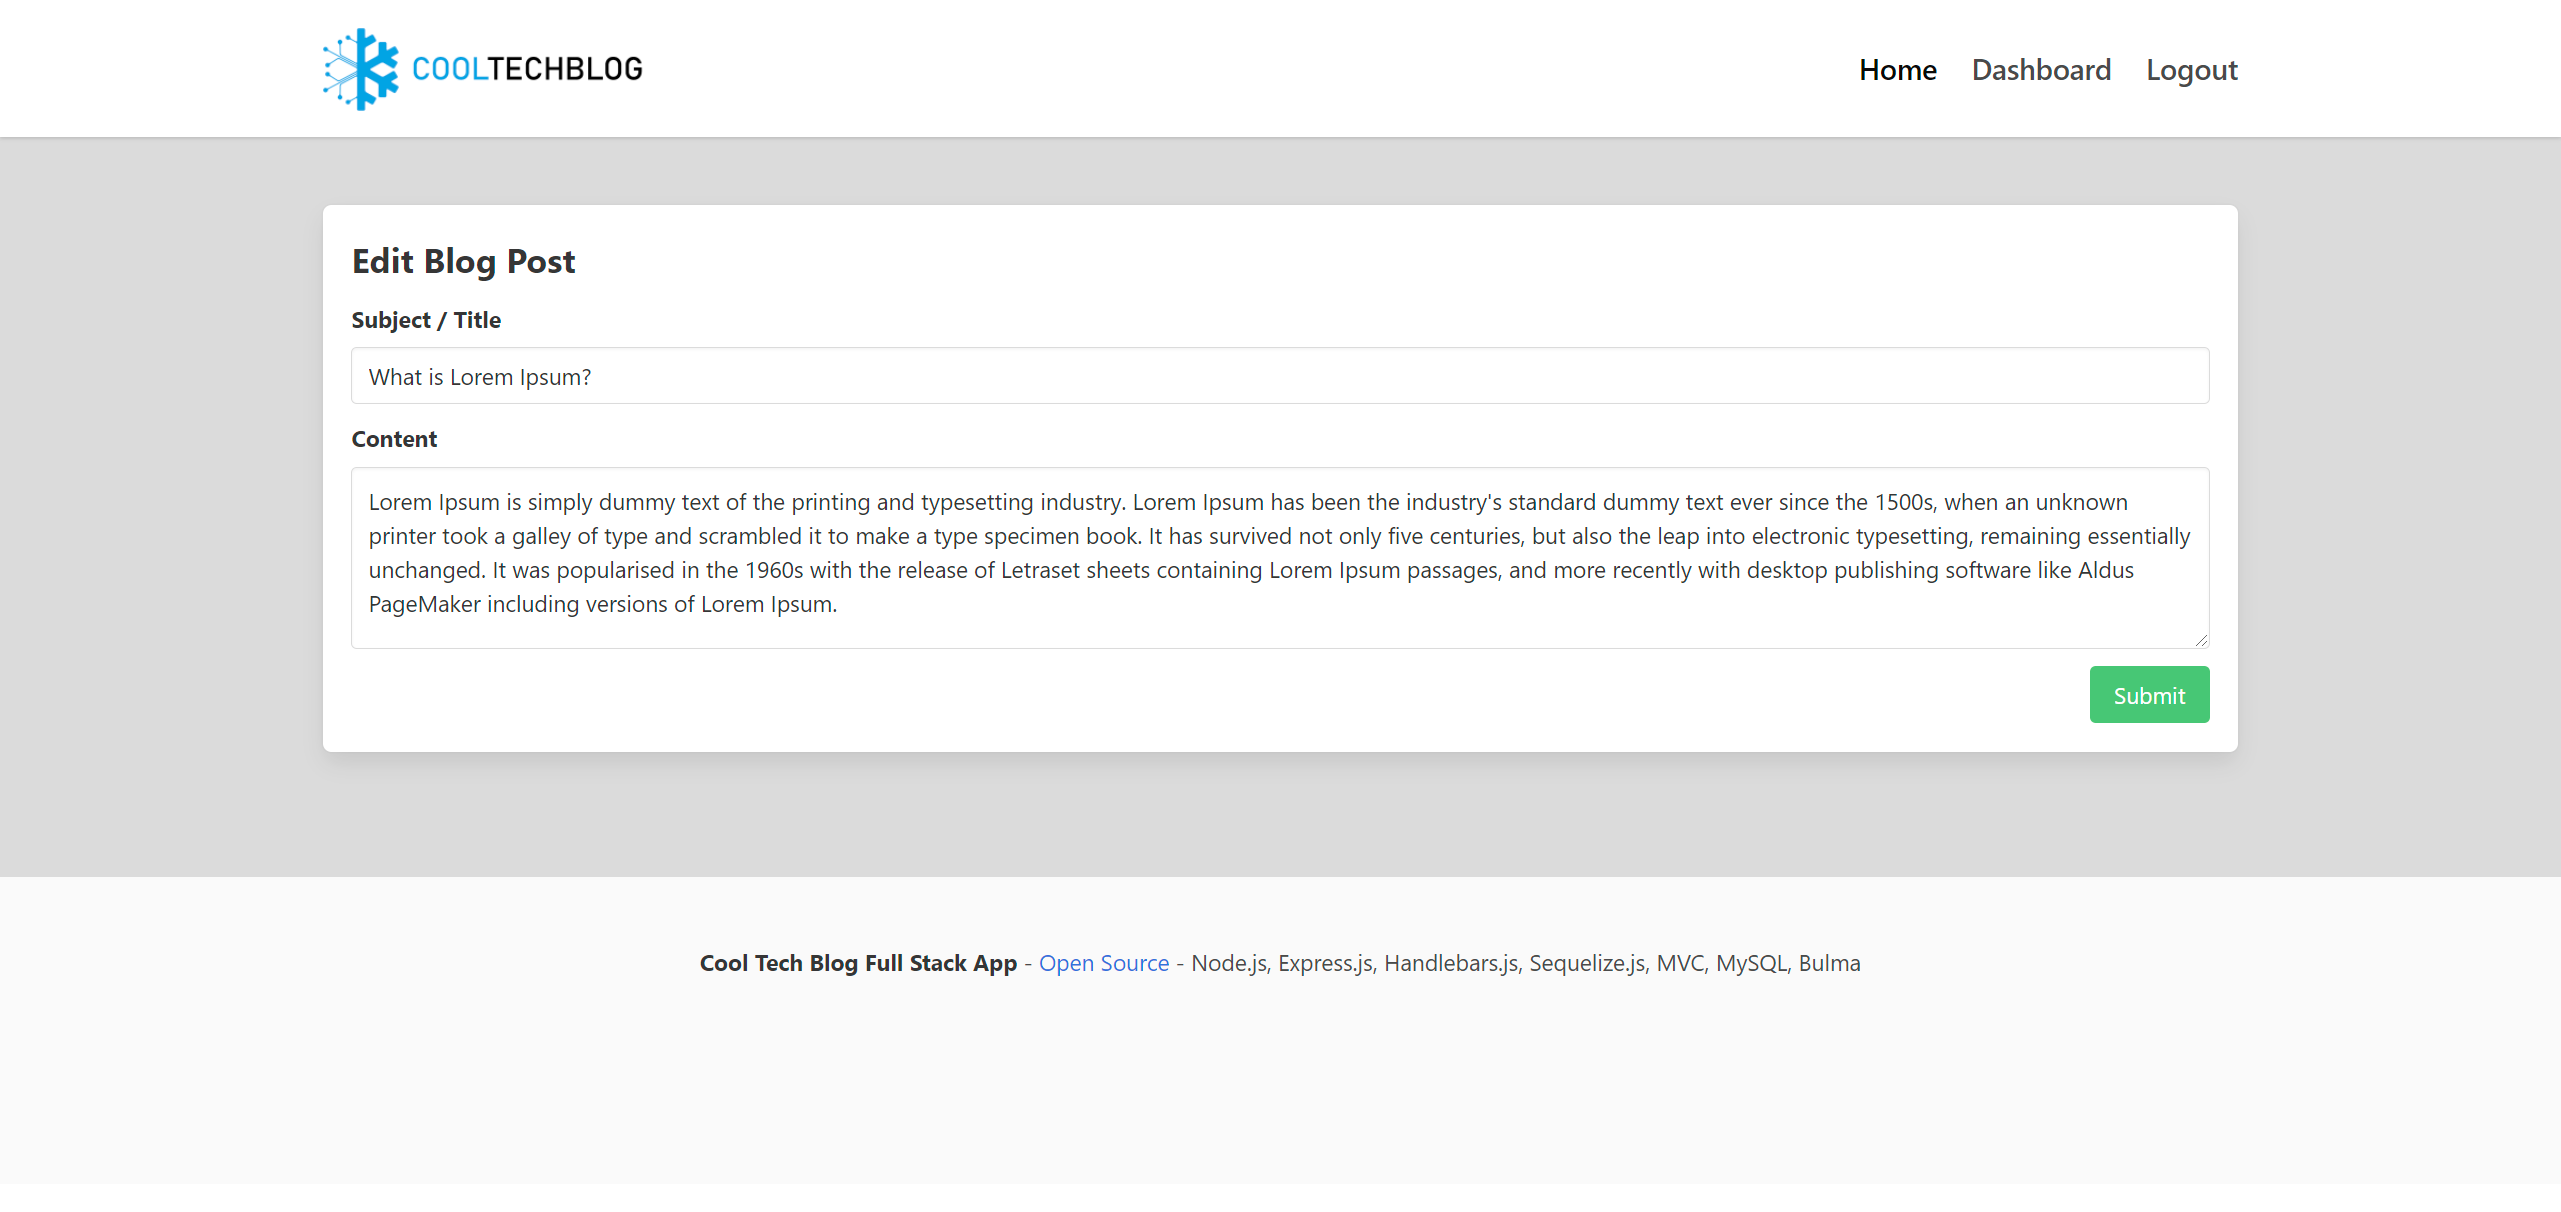This screenshot has width=2561, height=1212.
Task: Place cursor on the word PageMaker
Action: pyautogui.click(x=424, y=604)
